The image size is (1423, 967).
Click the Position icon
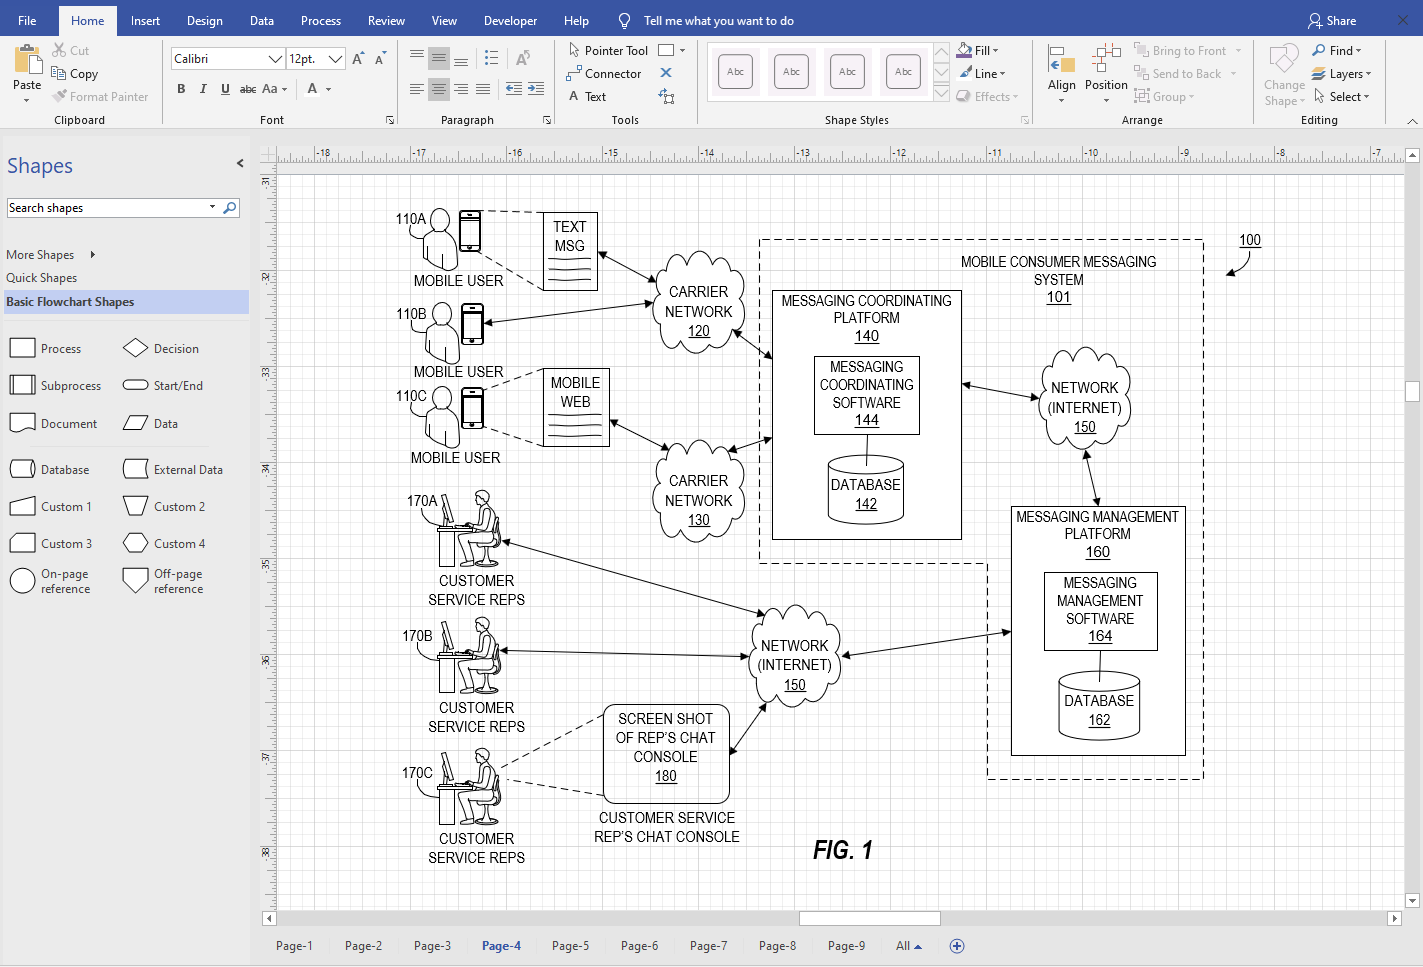click(x=1106, y=70)
